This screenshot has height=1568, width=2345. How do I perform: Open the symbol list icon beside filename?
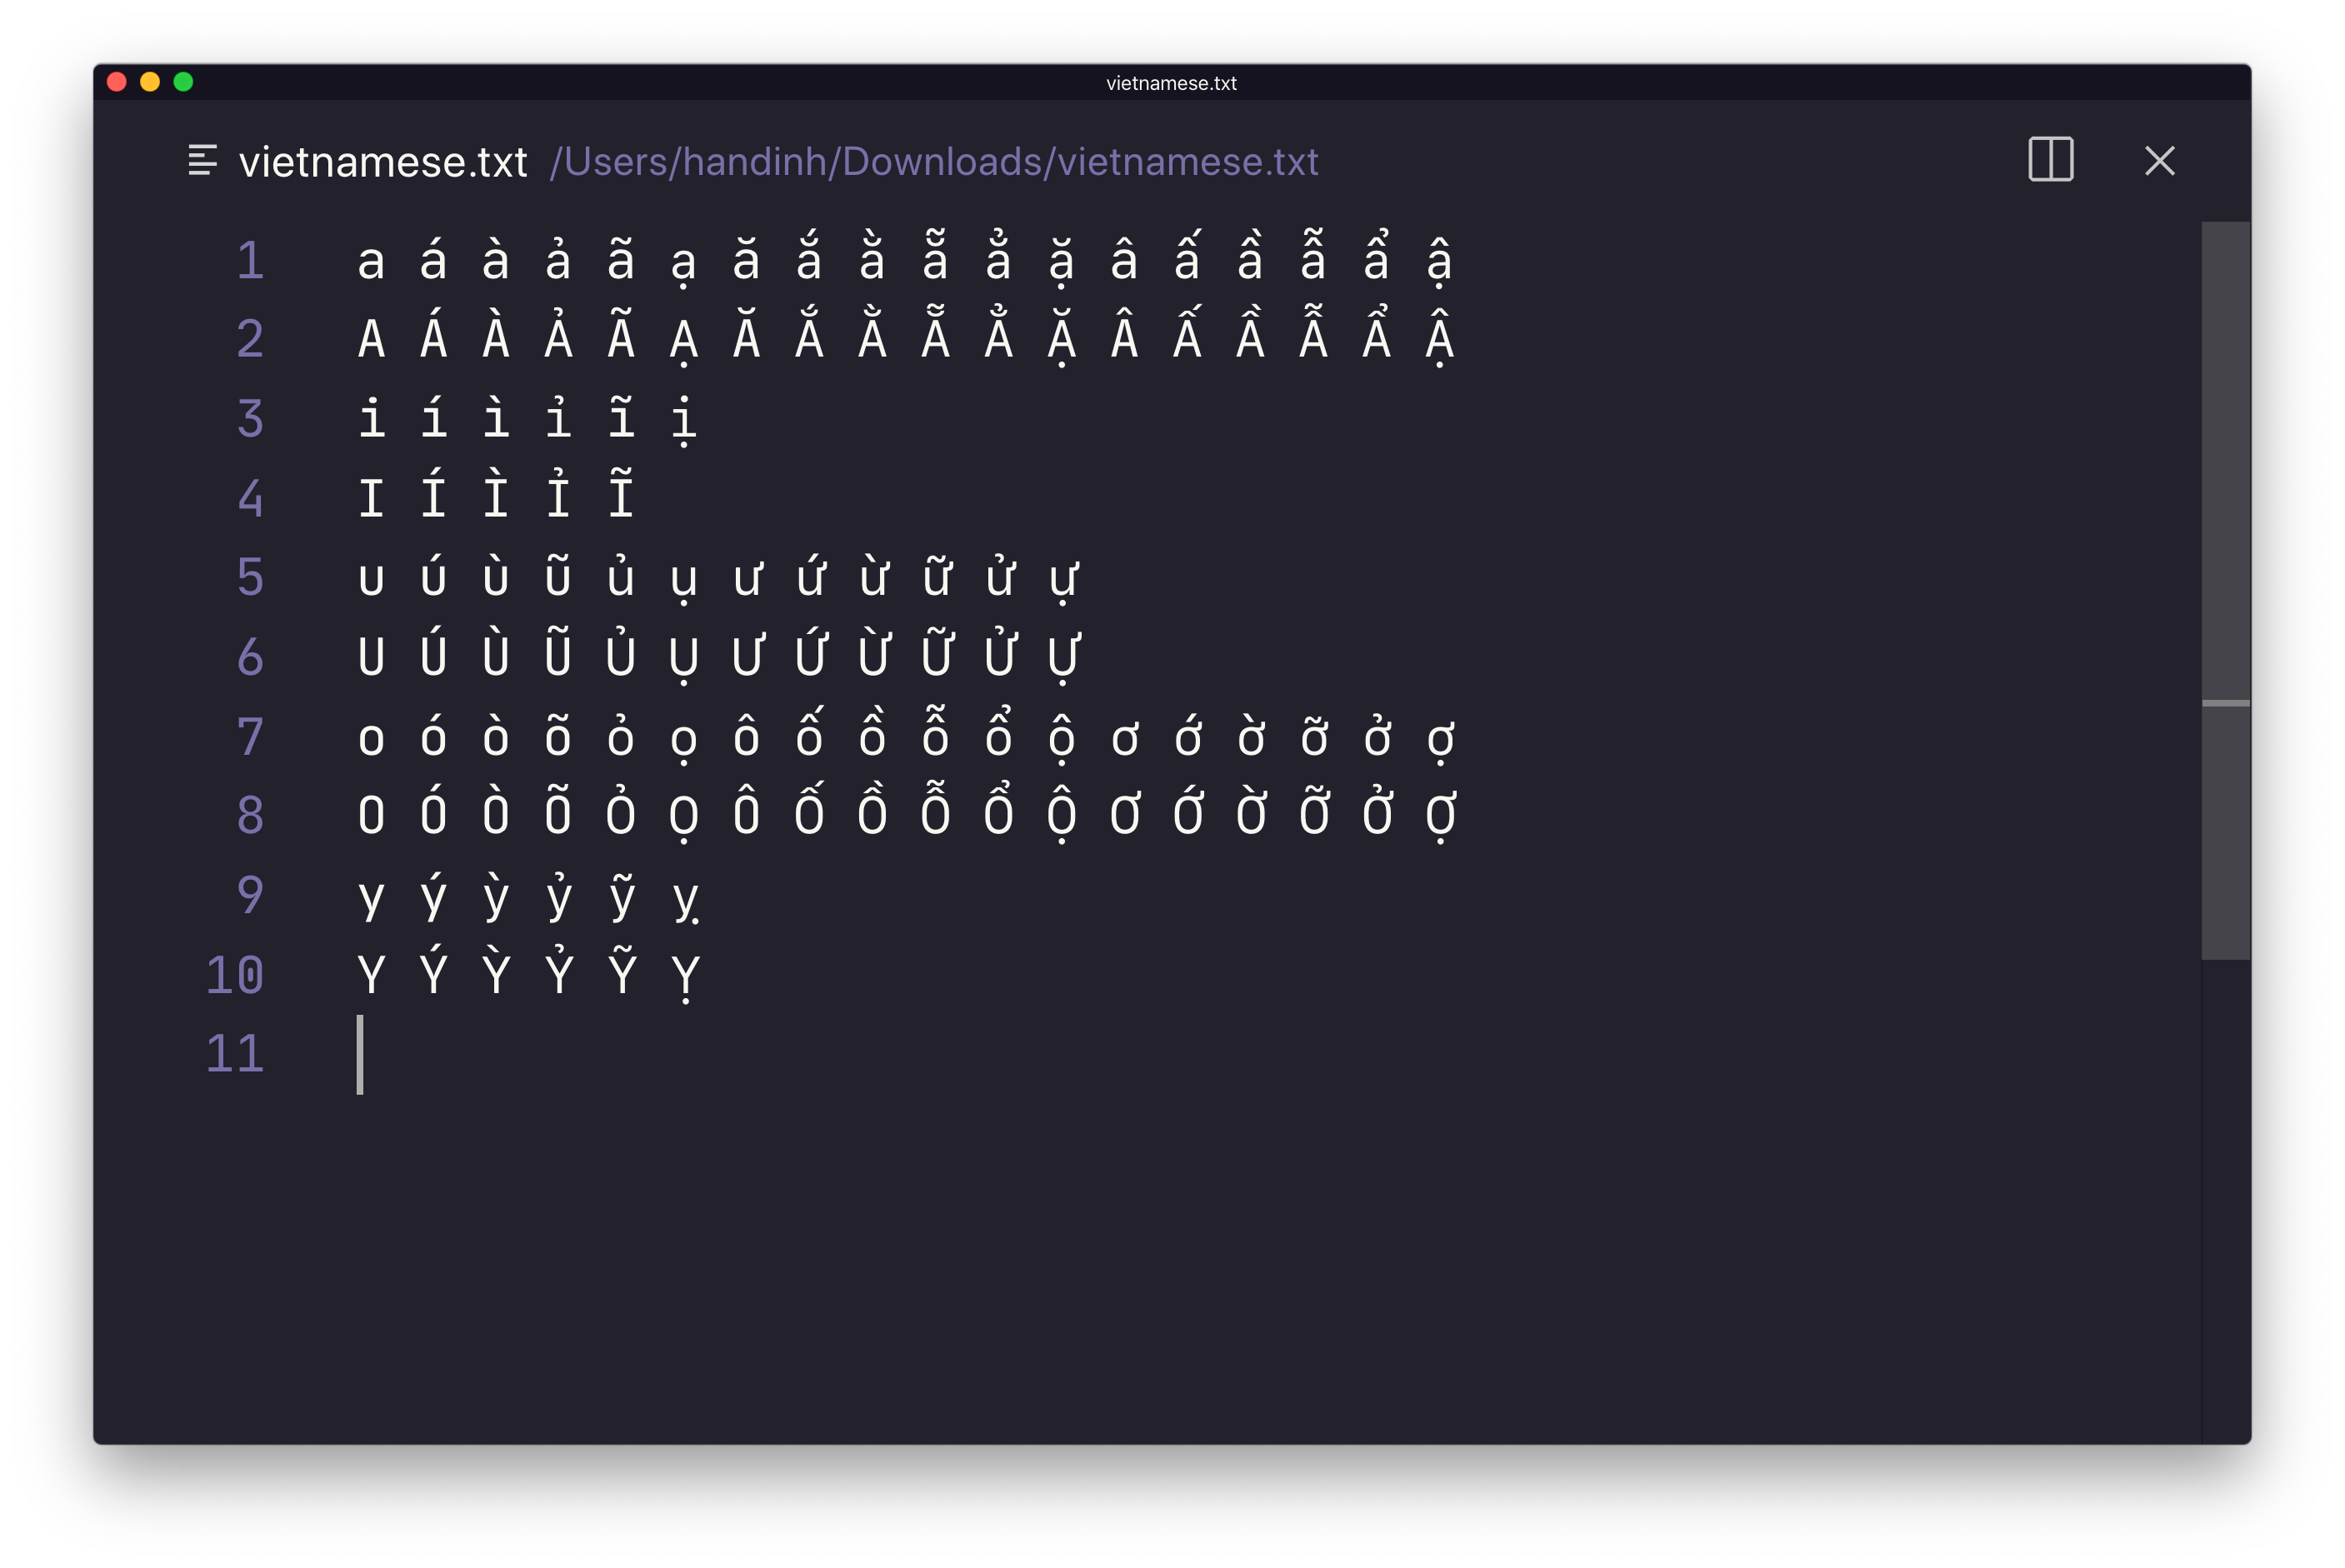point(203,160)
